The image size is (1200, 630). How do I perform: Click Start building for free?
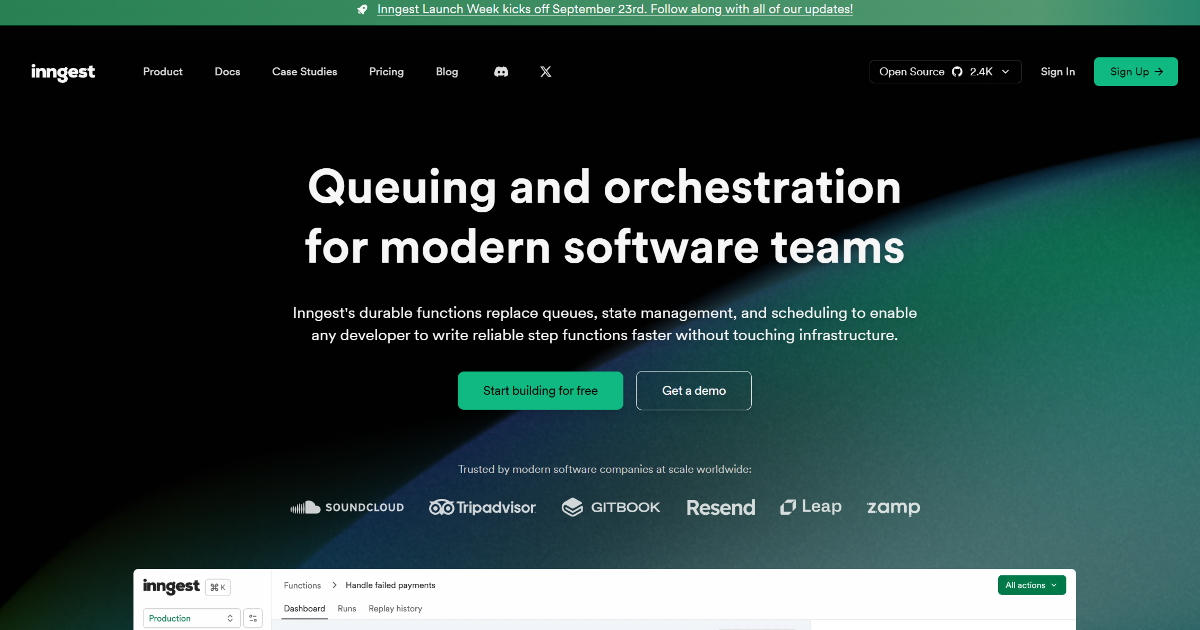540,390
